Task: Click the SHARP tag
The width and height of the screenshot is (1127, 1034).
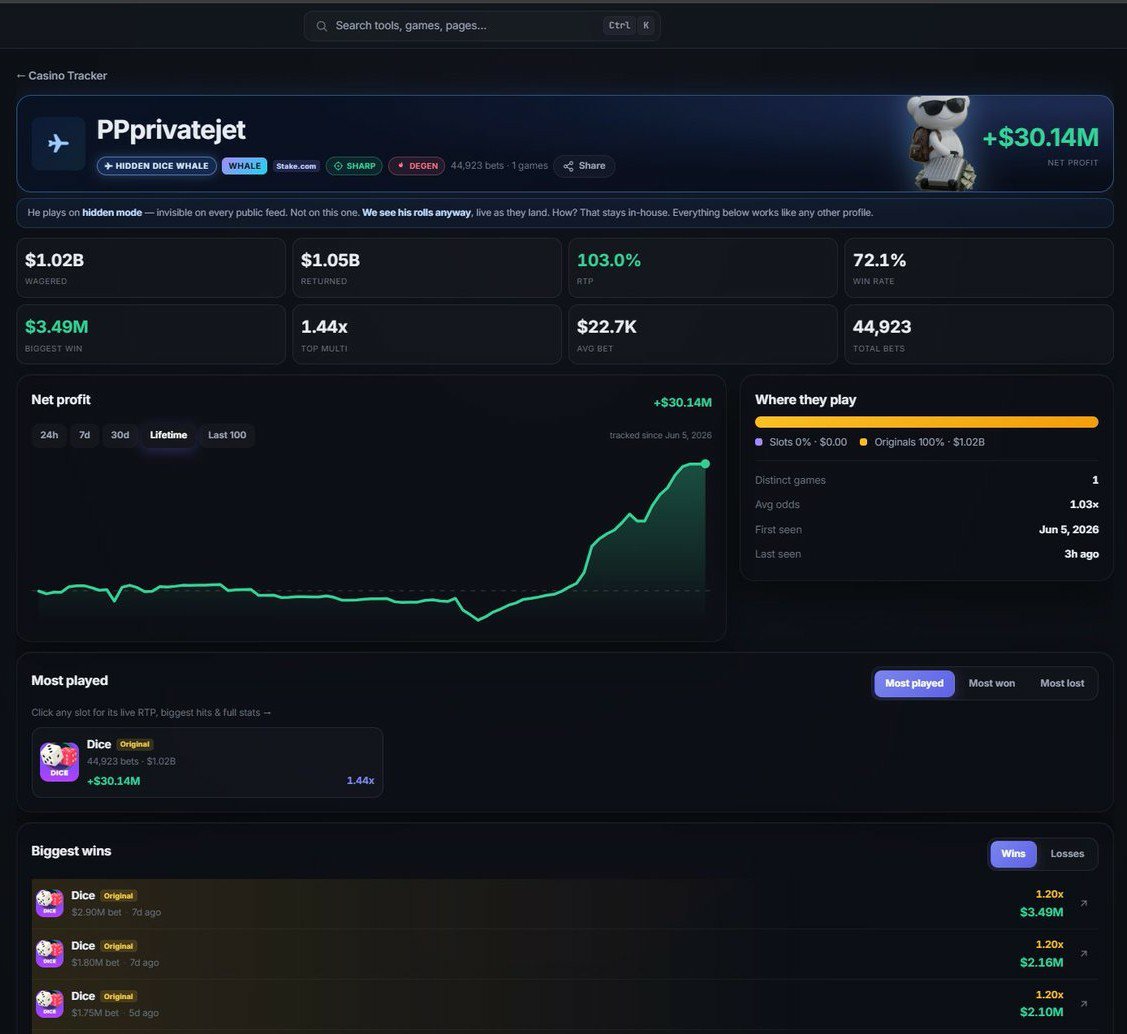Action: pyautogui.click(x=354, y=166)
